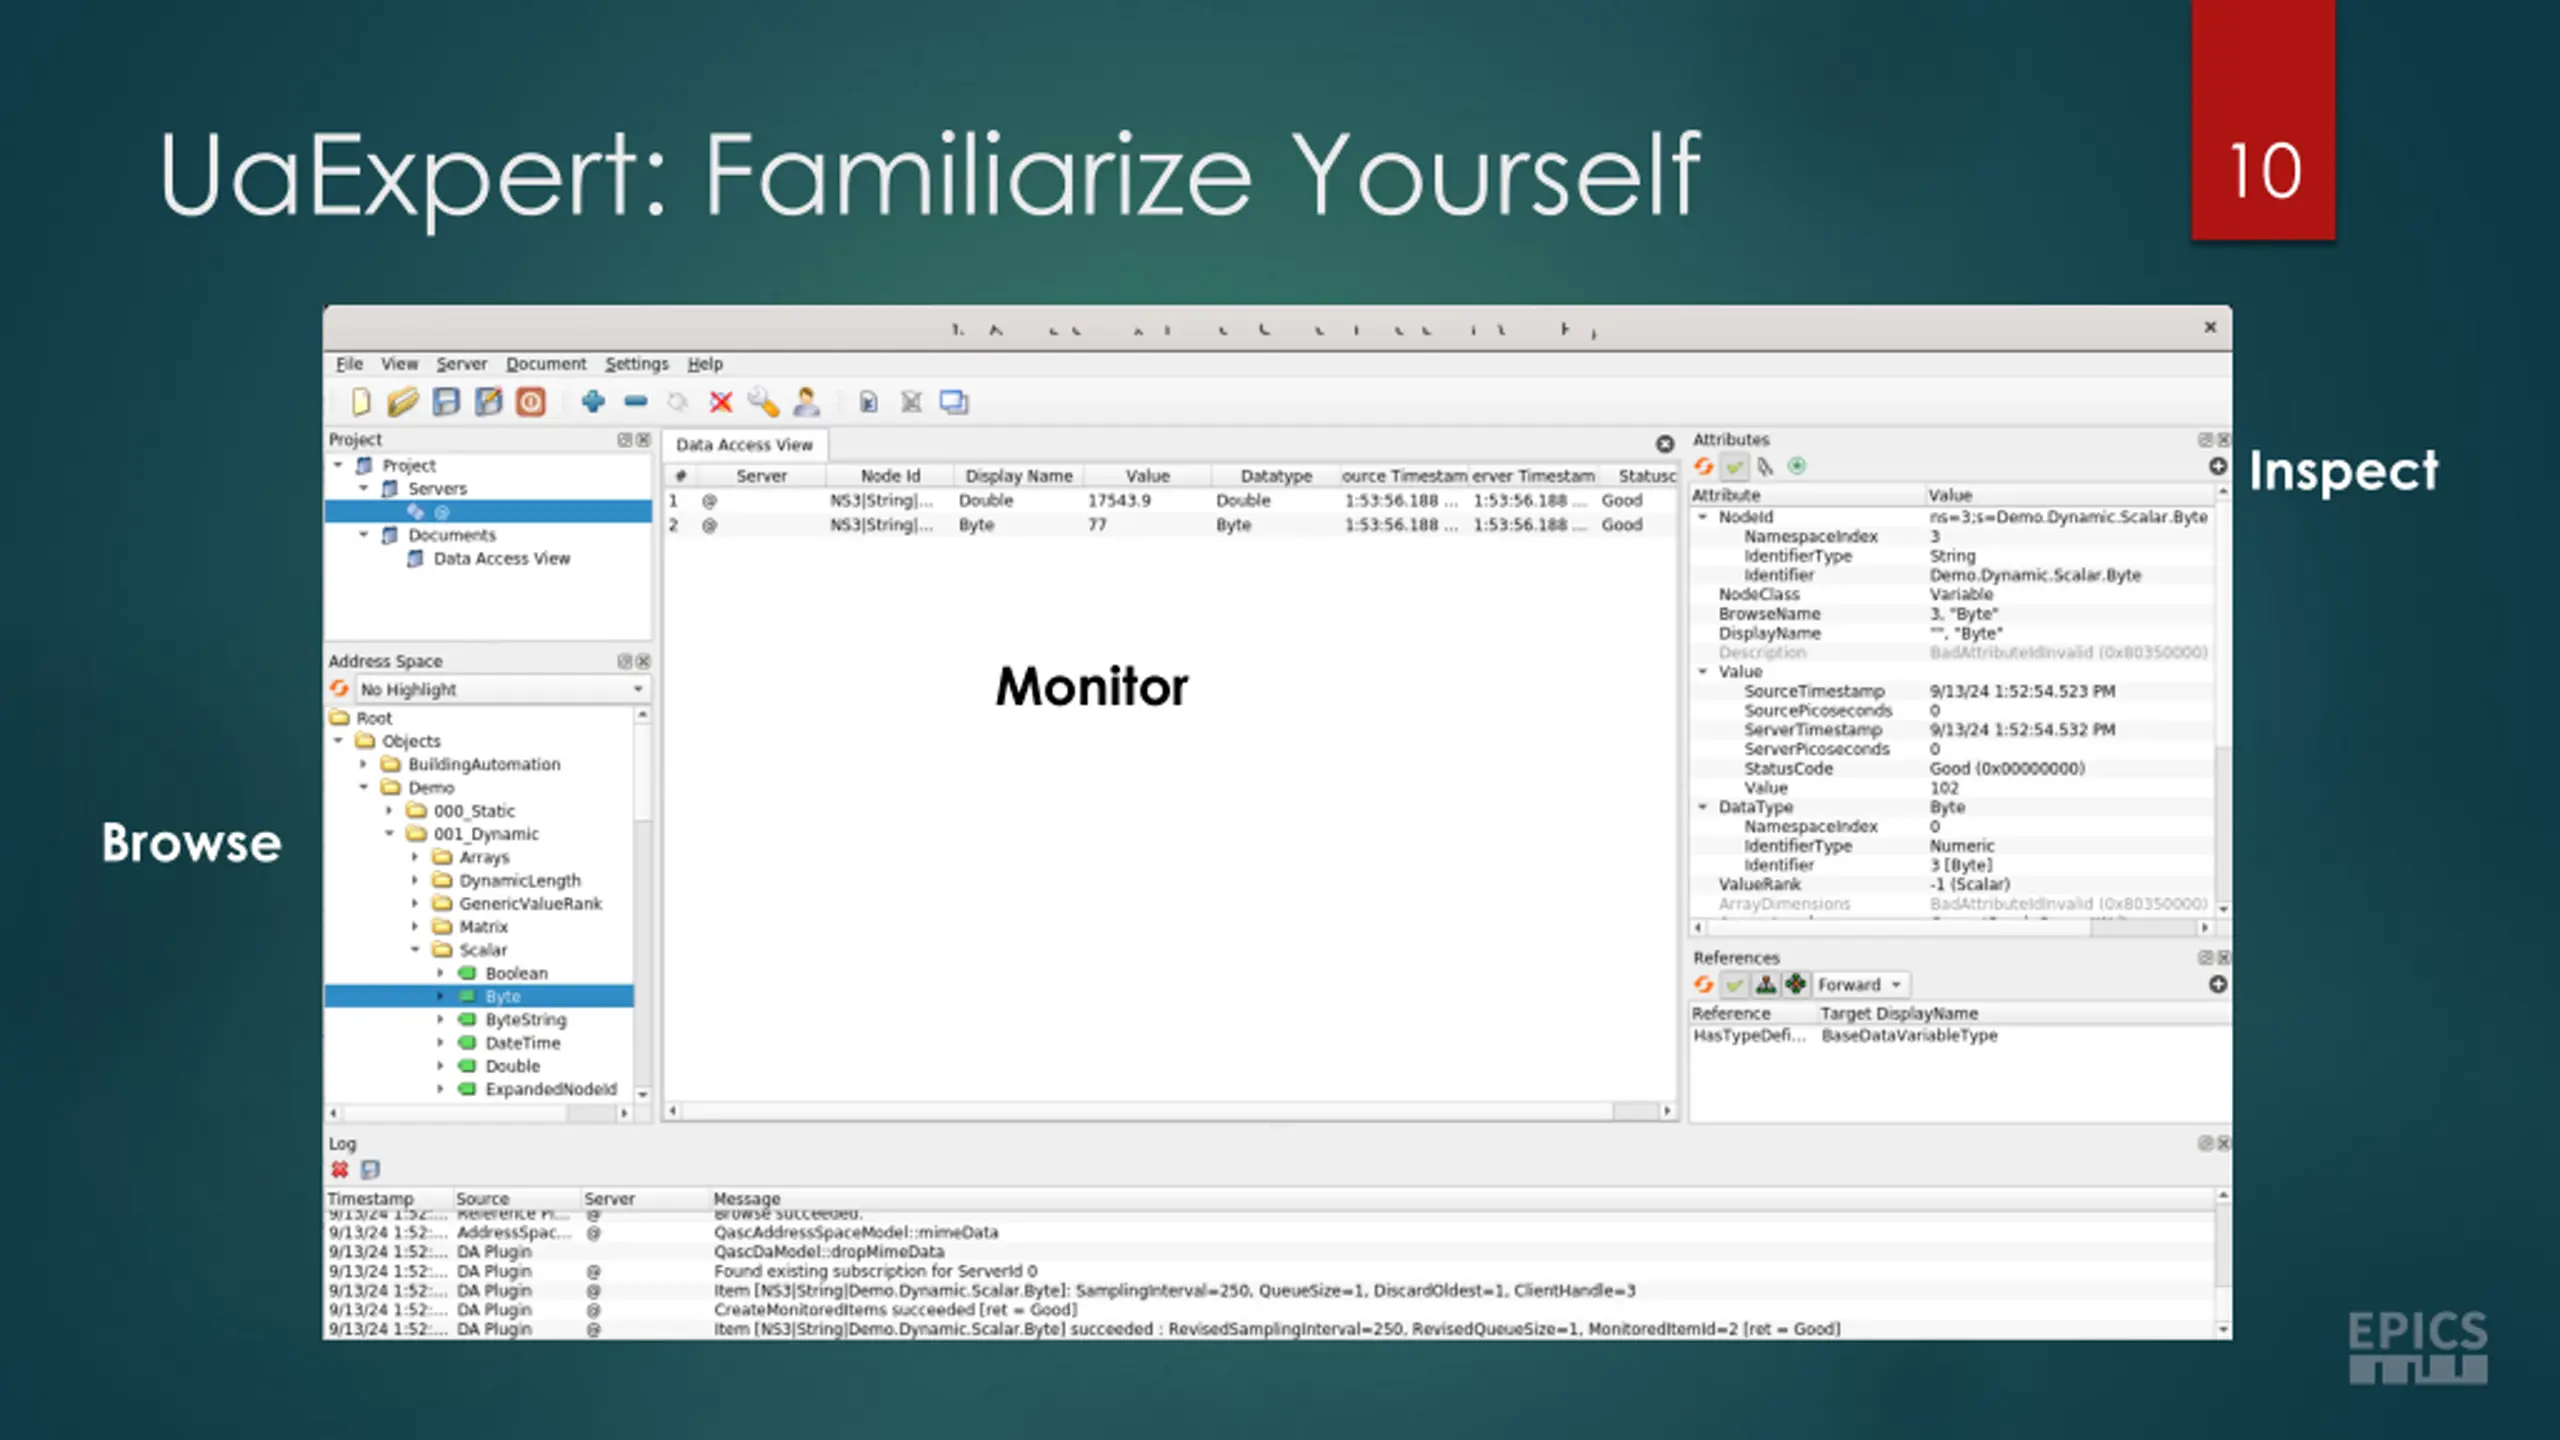Open the No Highlight dropdown
The image size is (2560, 1440).
[x=503, y=689]
